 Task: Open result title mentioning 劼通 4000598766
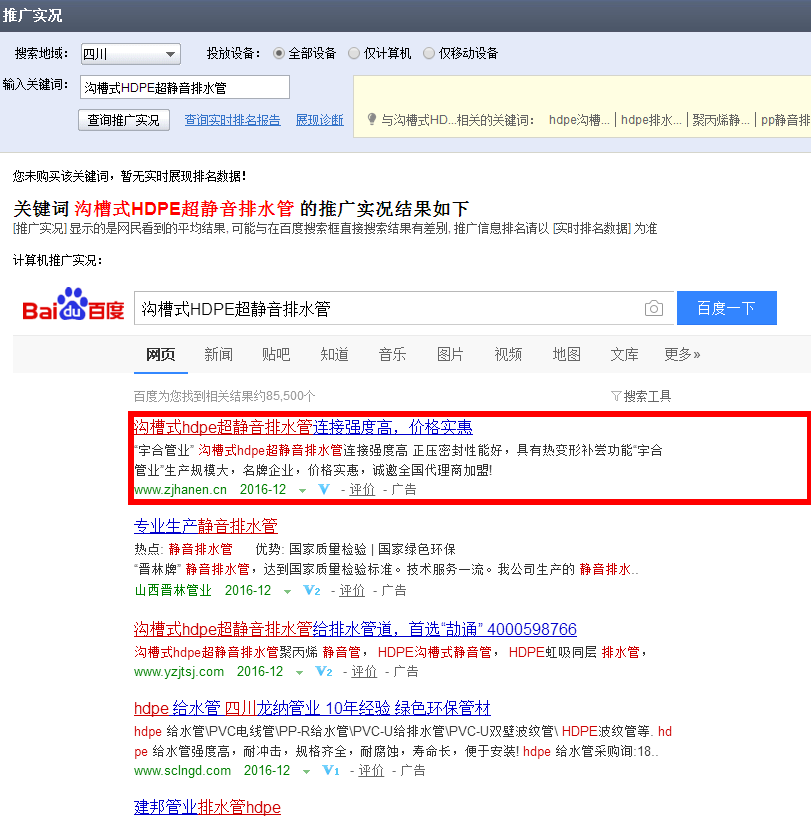pyautogui.click(x=355, y=629)
